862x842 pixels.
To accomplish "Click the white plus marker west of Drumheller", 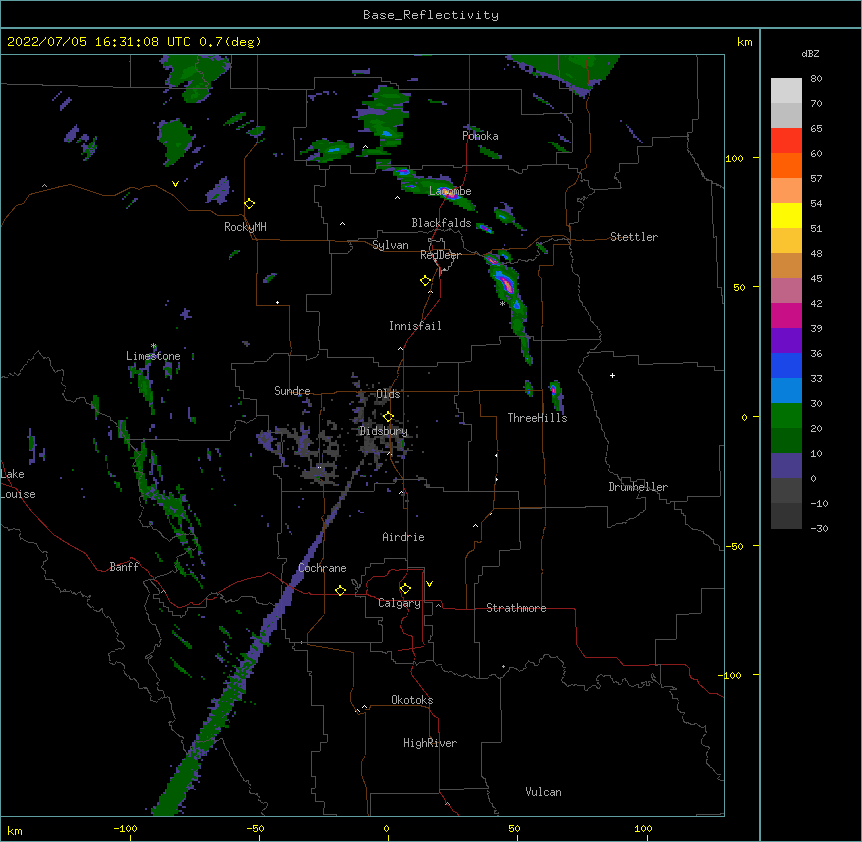I will (612, 375).
